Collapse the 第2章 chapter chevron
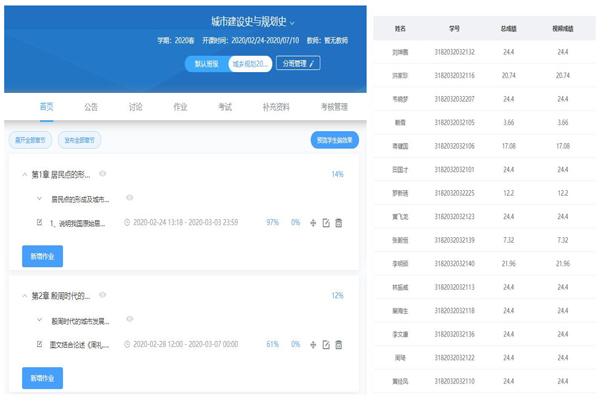Image resolution: width=600 pixels, height=400 pixels. (x=24, y=296)
